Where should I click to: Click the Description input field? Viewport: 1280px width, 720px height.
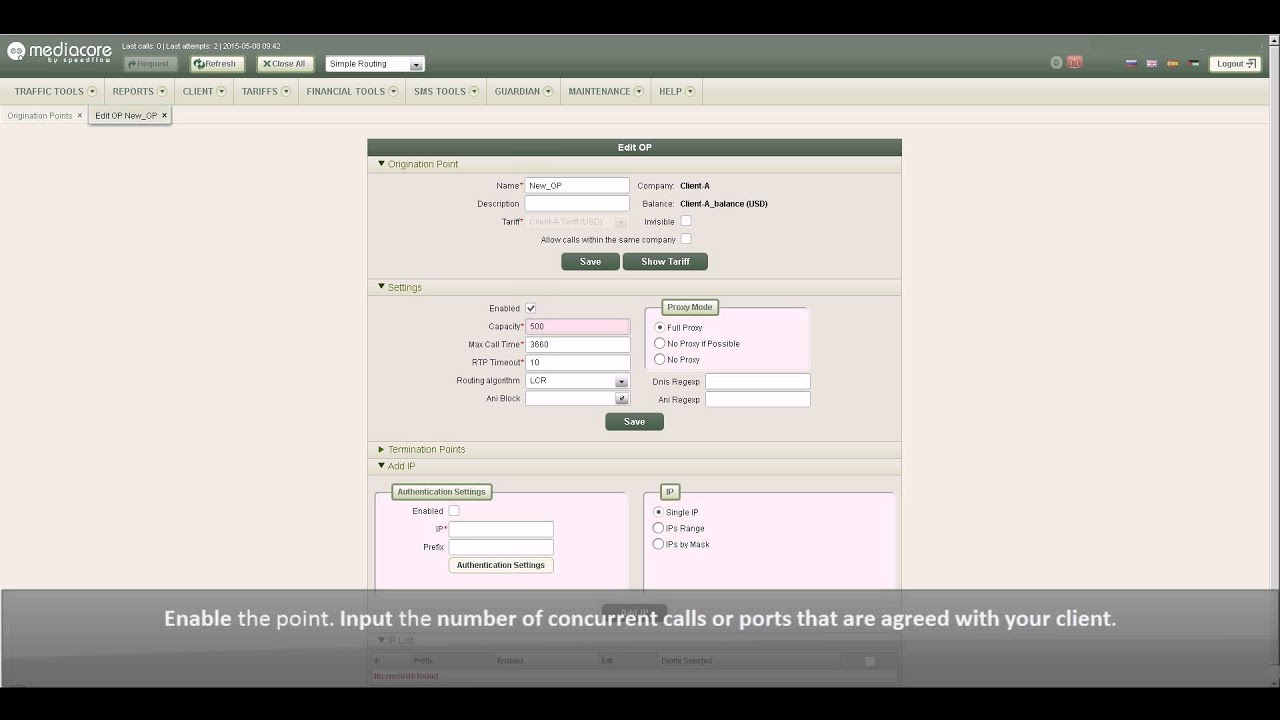click(577, 204)
